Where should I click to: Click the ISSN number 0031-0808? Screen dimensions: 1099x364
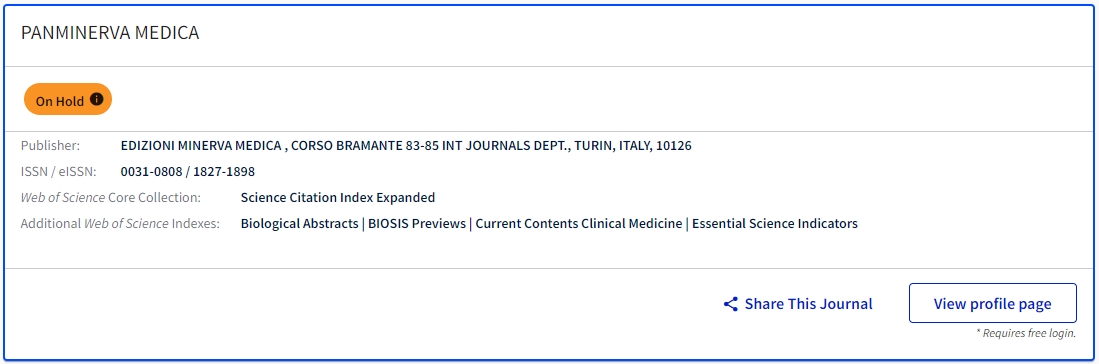[151, 171]
